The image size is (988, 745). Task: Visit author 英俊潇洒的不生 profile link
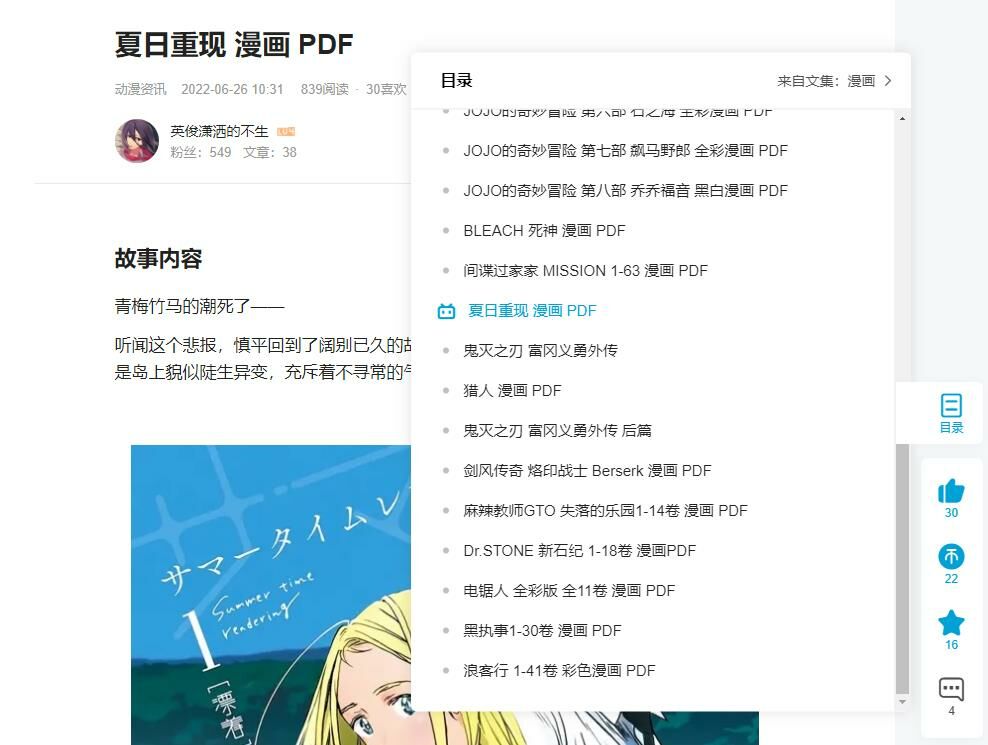click(x=219, y=131)
